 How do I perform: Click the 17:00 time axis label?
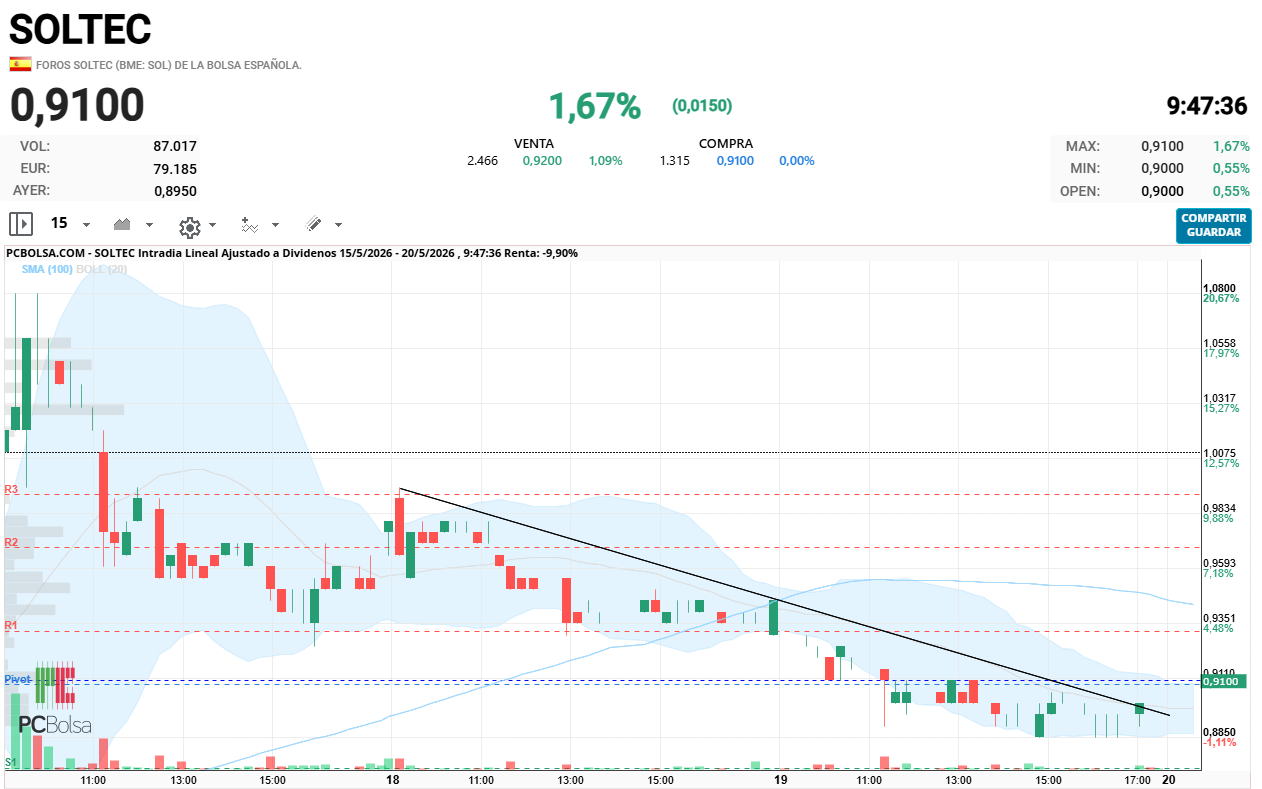tap(1137, 779)
